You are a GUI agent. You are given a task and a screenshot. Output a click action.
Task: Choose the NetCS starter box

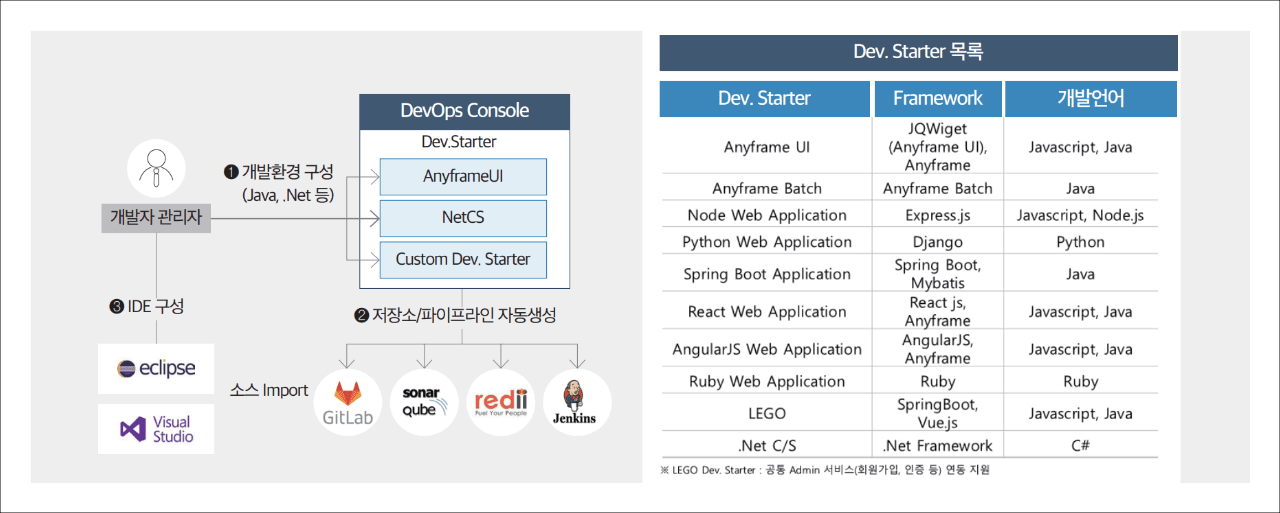pos(463,218)
